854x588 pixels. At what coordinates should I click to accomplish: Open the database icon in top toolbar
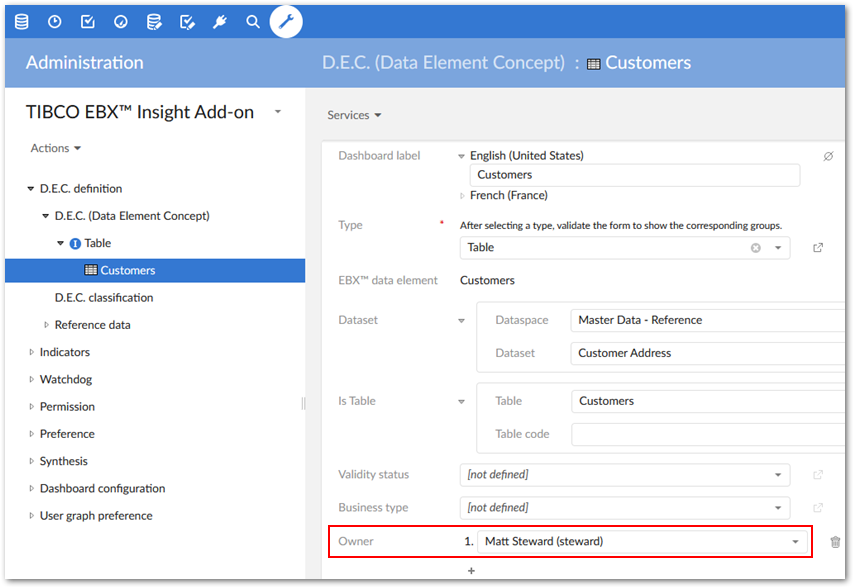point(21,21)
